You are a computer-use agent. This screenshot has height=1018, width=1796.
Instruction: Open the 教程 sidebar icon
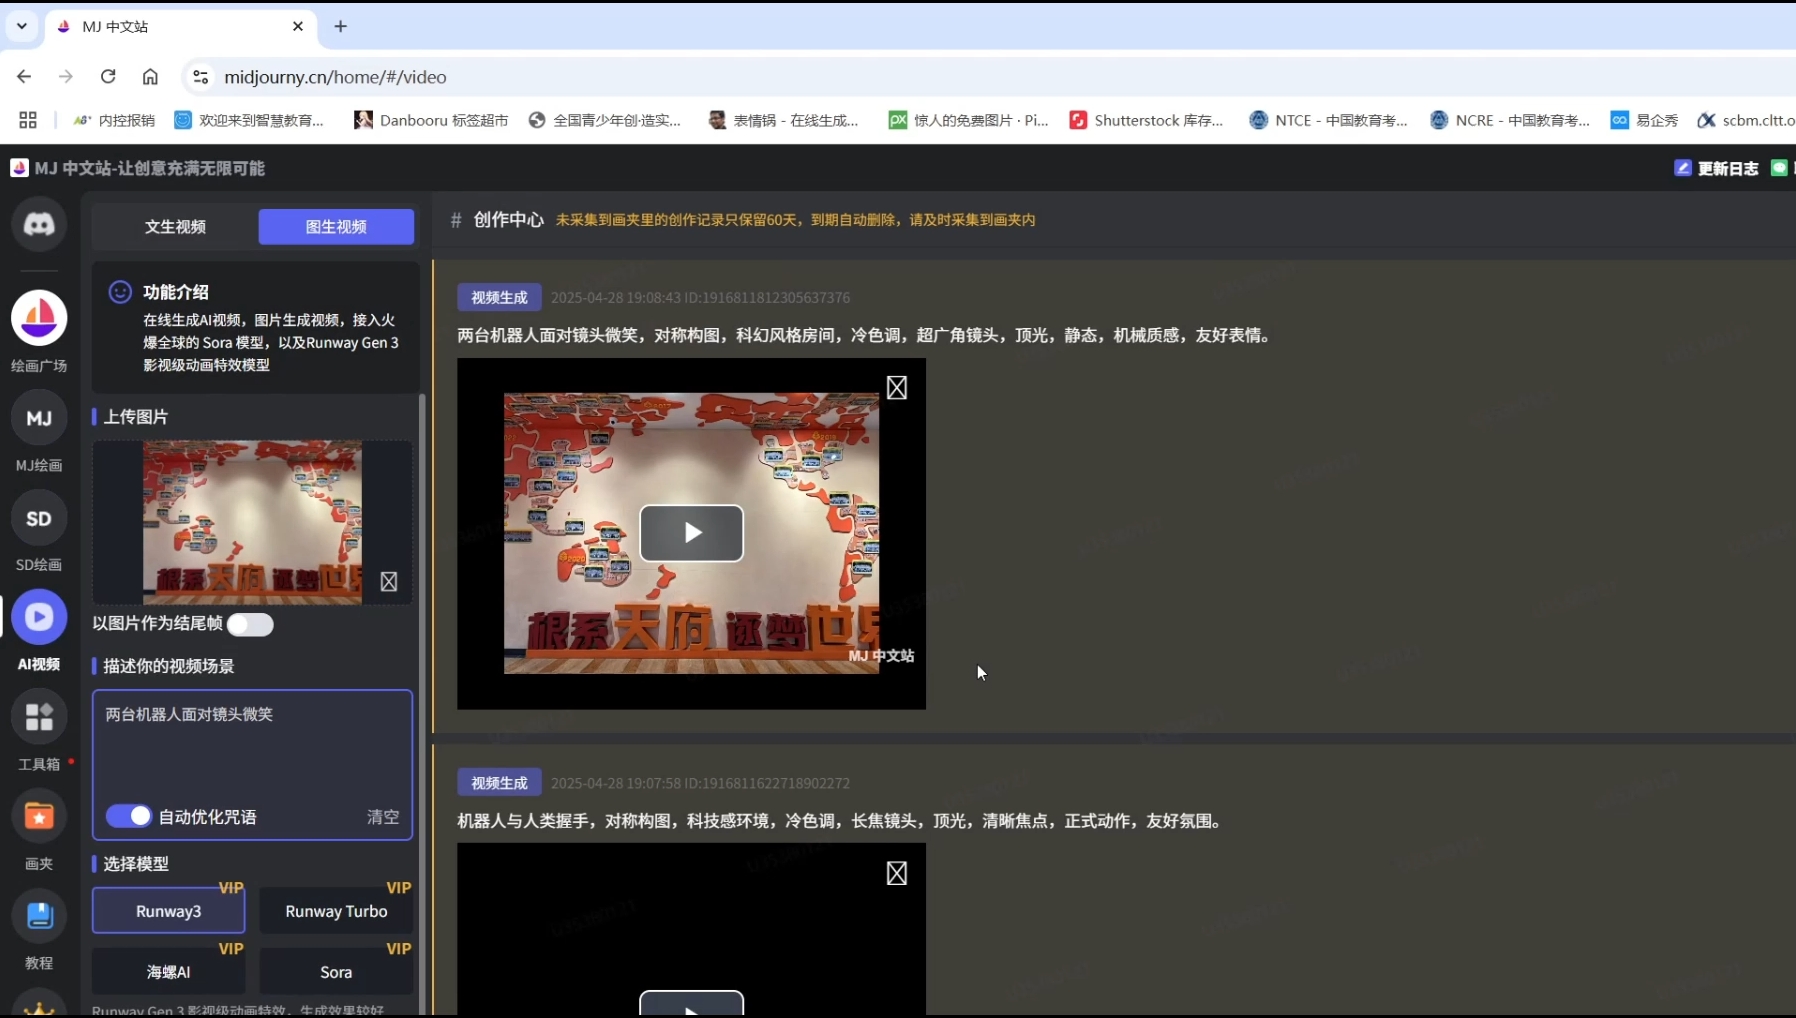click(39, 915)
